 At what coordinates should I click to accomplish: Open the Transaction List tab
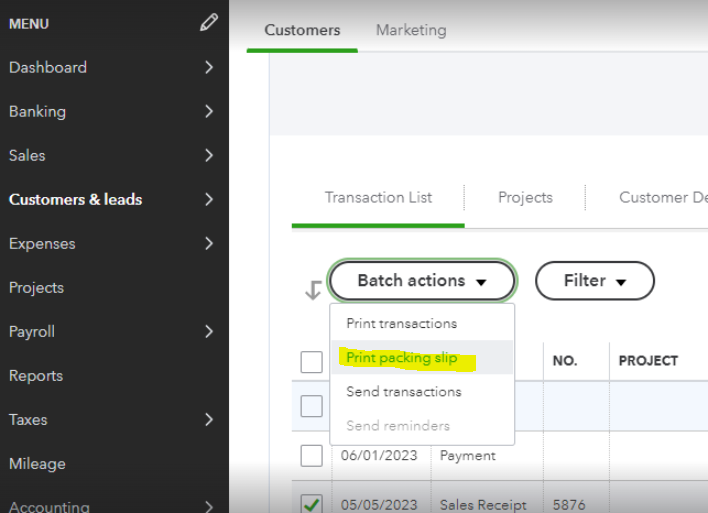point(378,198)
